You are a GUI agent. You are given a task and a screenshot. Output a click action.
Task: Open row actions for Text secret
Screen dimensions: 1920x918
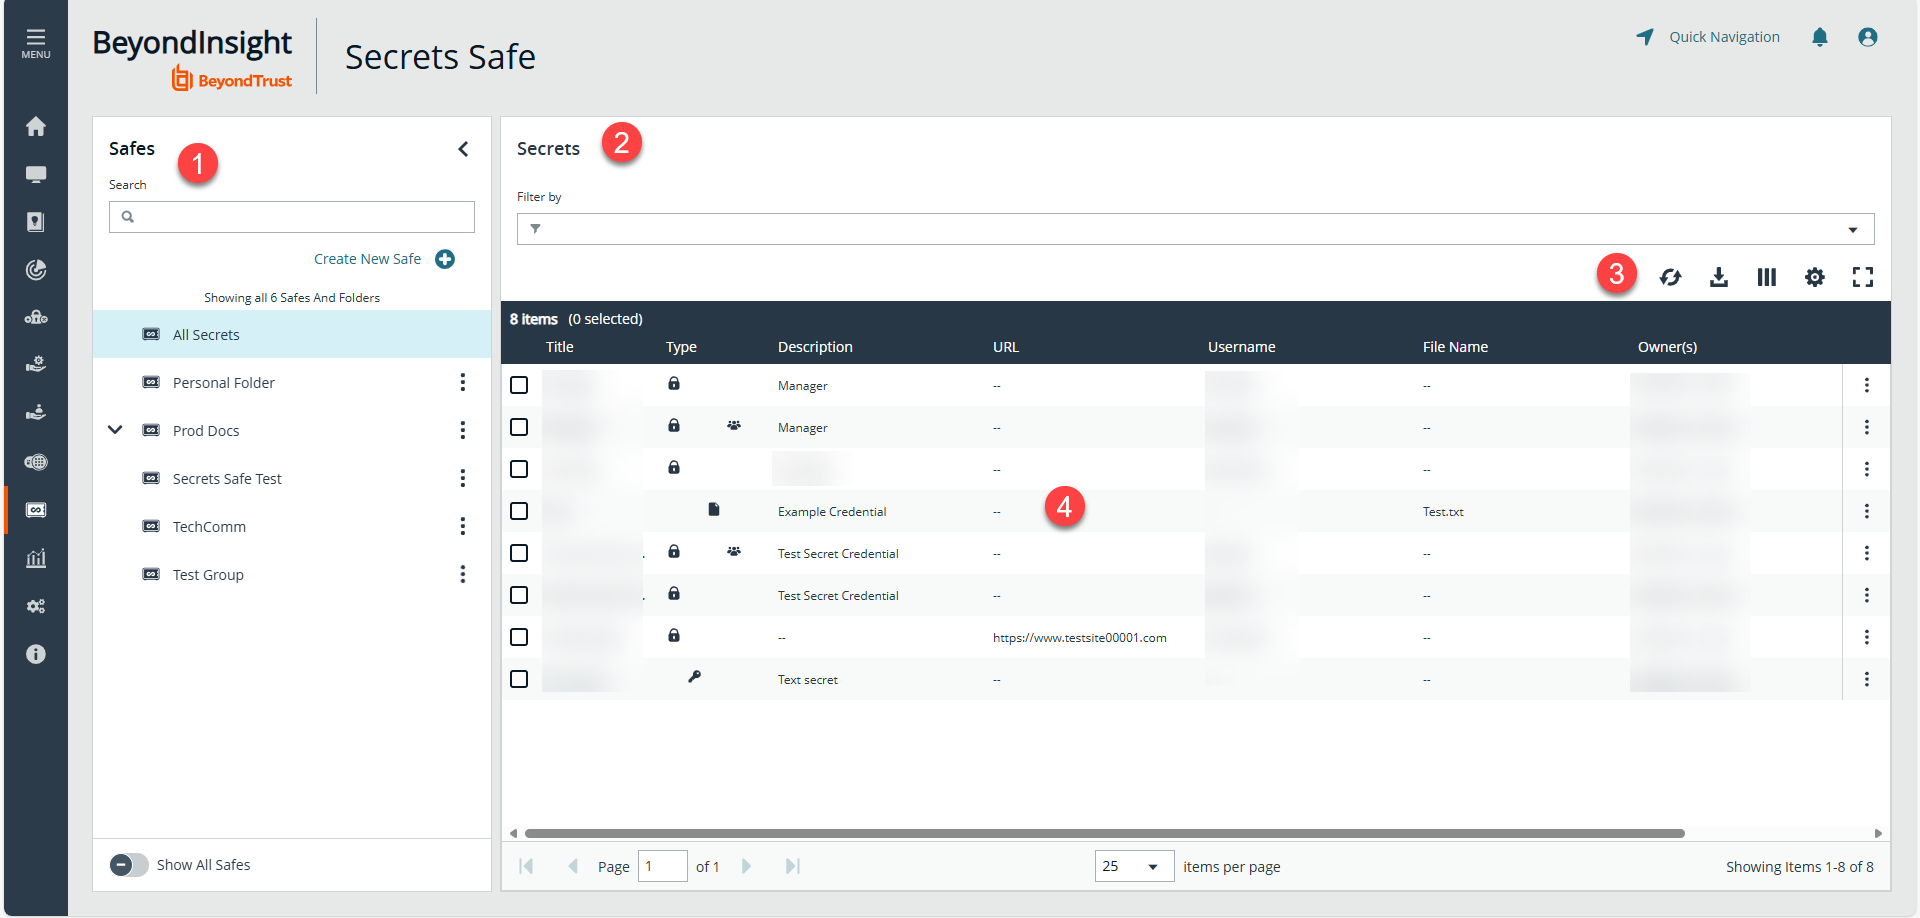tap(1867, 679)
